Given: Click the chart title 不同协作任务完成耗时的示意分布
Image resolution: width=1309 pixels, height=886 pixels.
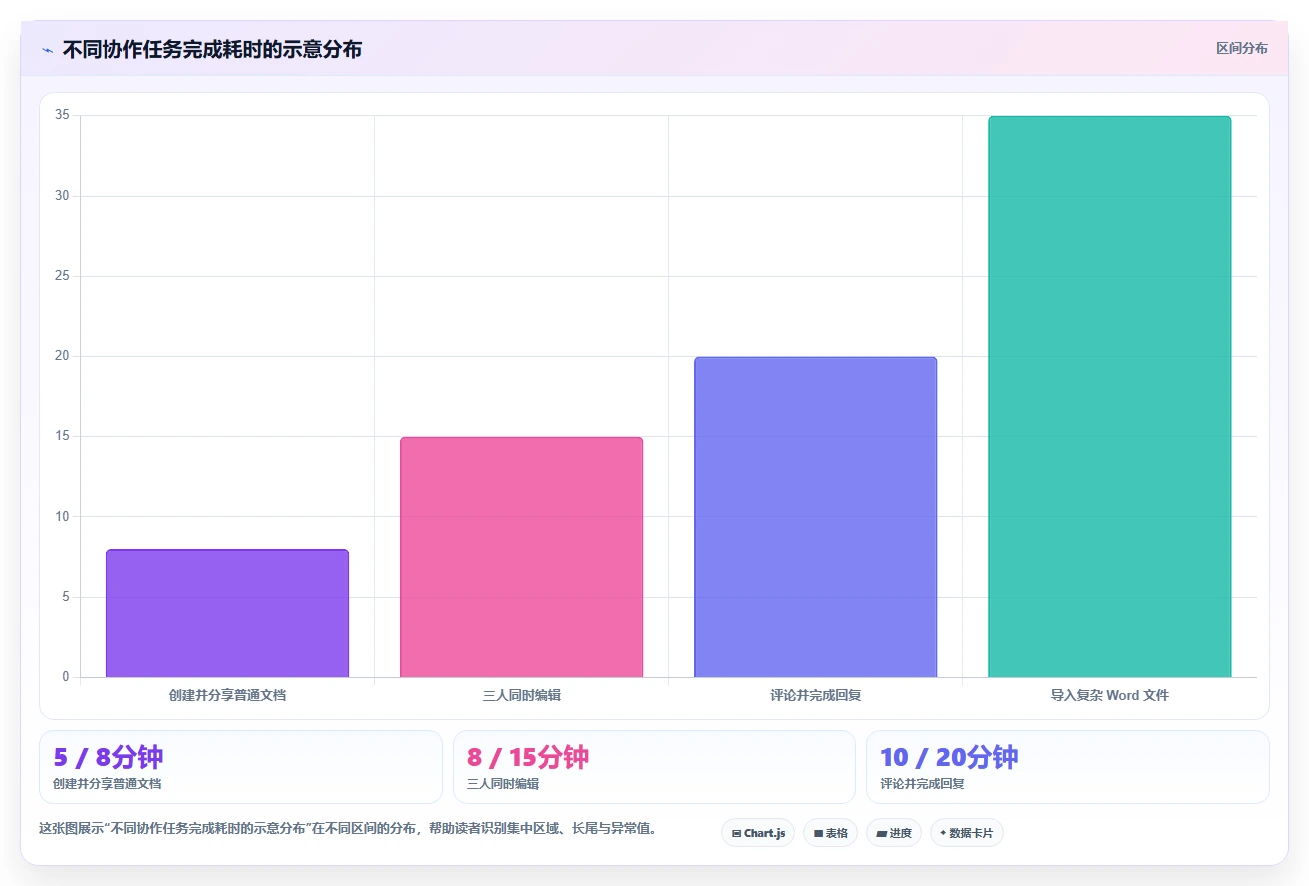Looking at the screenshot, I should tap(212, 49).
